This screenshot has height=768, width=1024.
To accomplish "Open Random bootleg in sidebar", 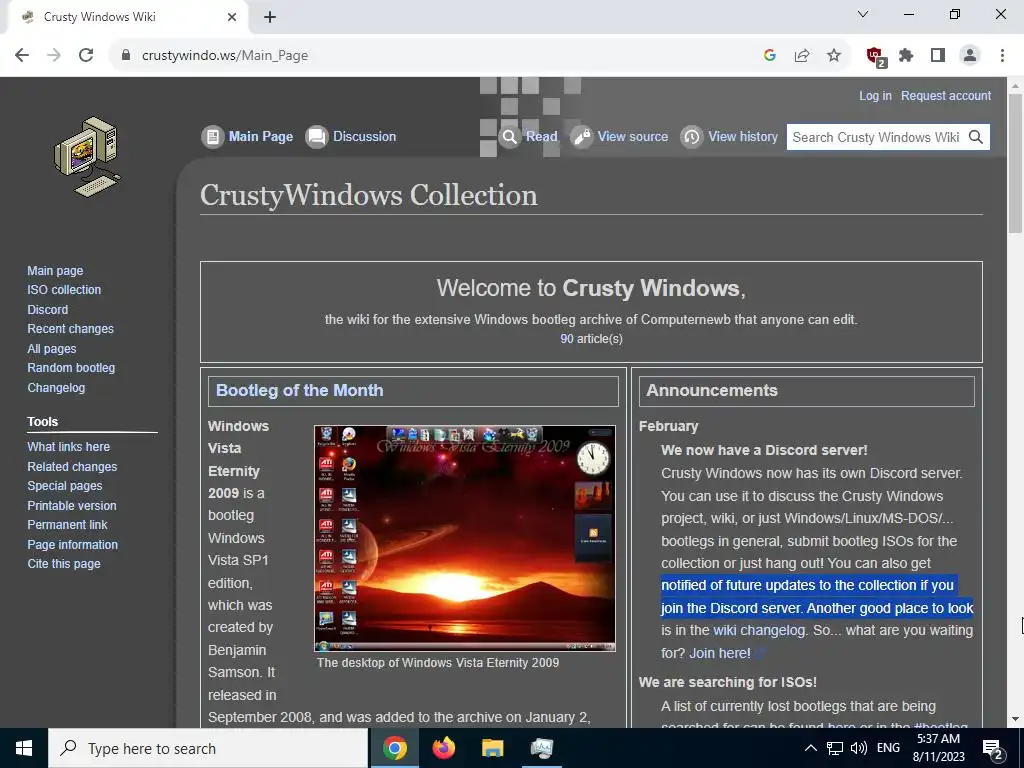I will (71, 368).
